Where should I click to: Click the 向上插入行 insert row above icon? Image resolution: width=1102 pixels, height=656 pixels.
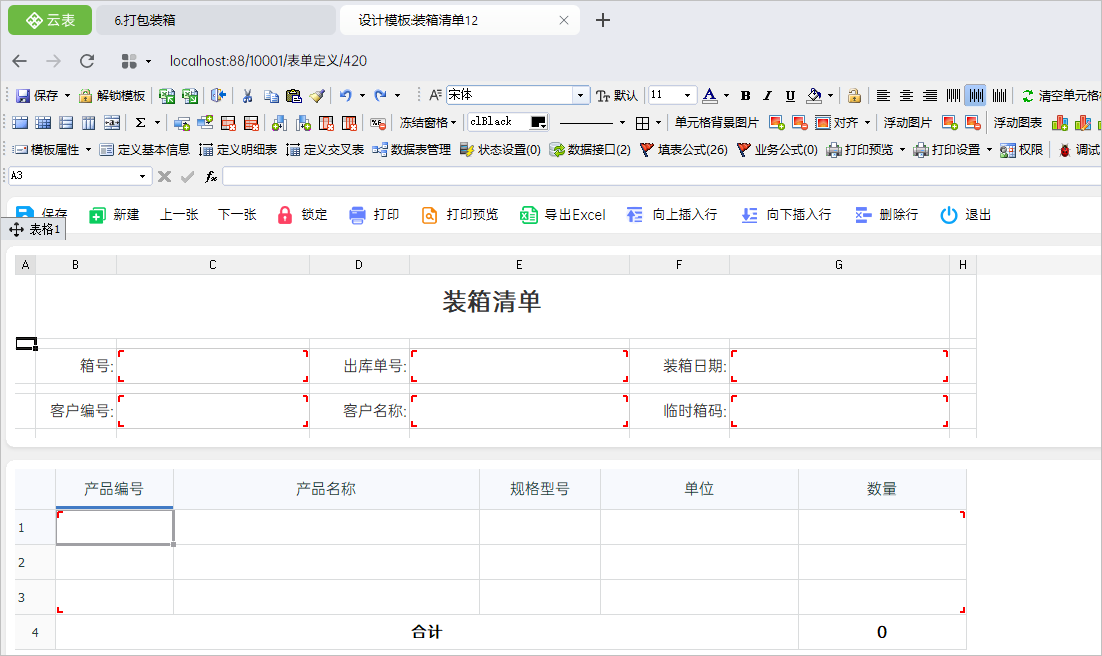pyautogui.click(x=635, y=215)
